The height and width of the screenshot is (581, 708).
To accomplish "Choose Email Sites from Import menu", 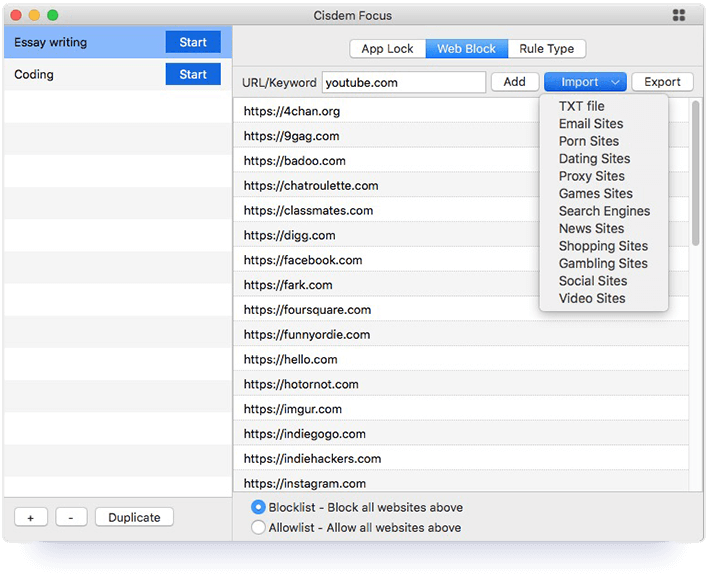I will pyautogui.click(x=591, y=124).
